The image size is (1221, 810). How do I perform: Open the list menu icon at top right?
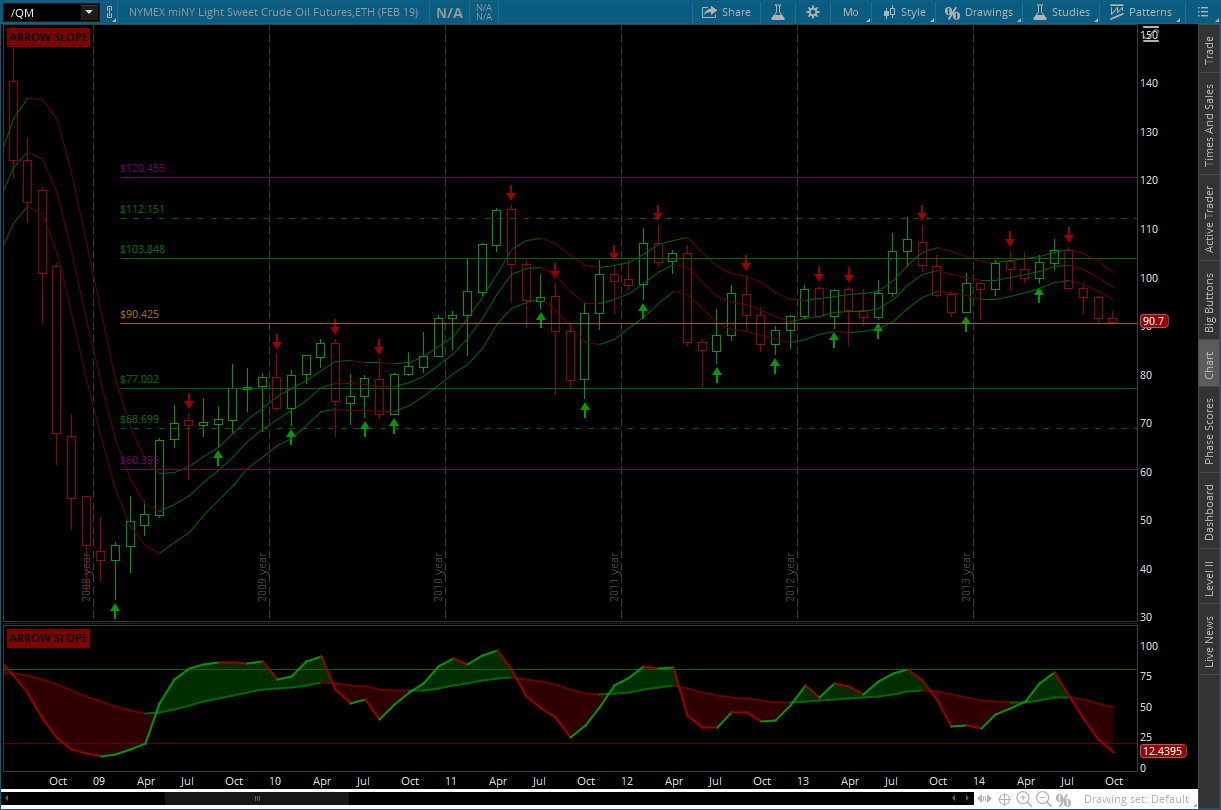1203,12
